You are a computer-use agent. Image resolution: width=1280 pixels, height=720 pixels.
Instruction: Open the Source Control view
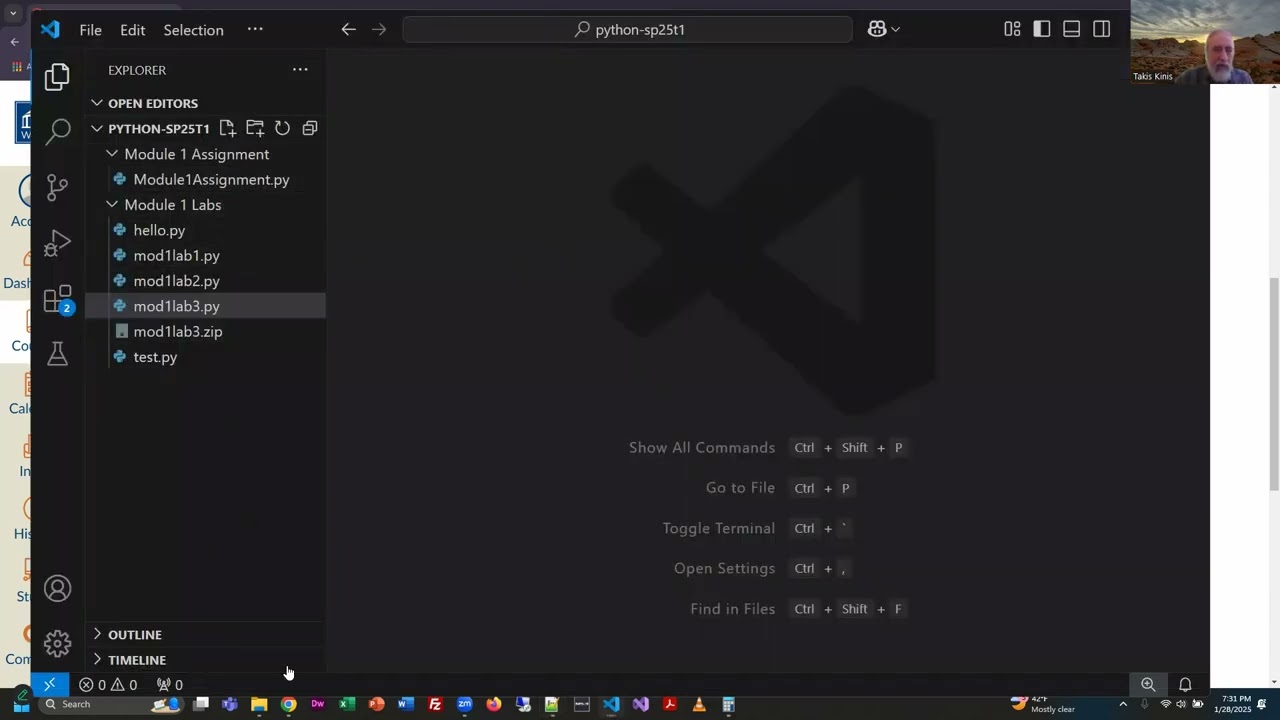(x=57, y=187)
